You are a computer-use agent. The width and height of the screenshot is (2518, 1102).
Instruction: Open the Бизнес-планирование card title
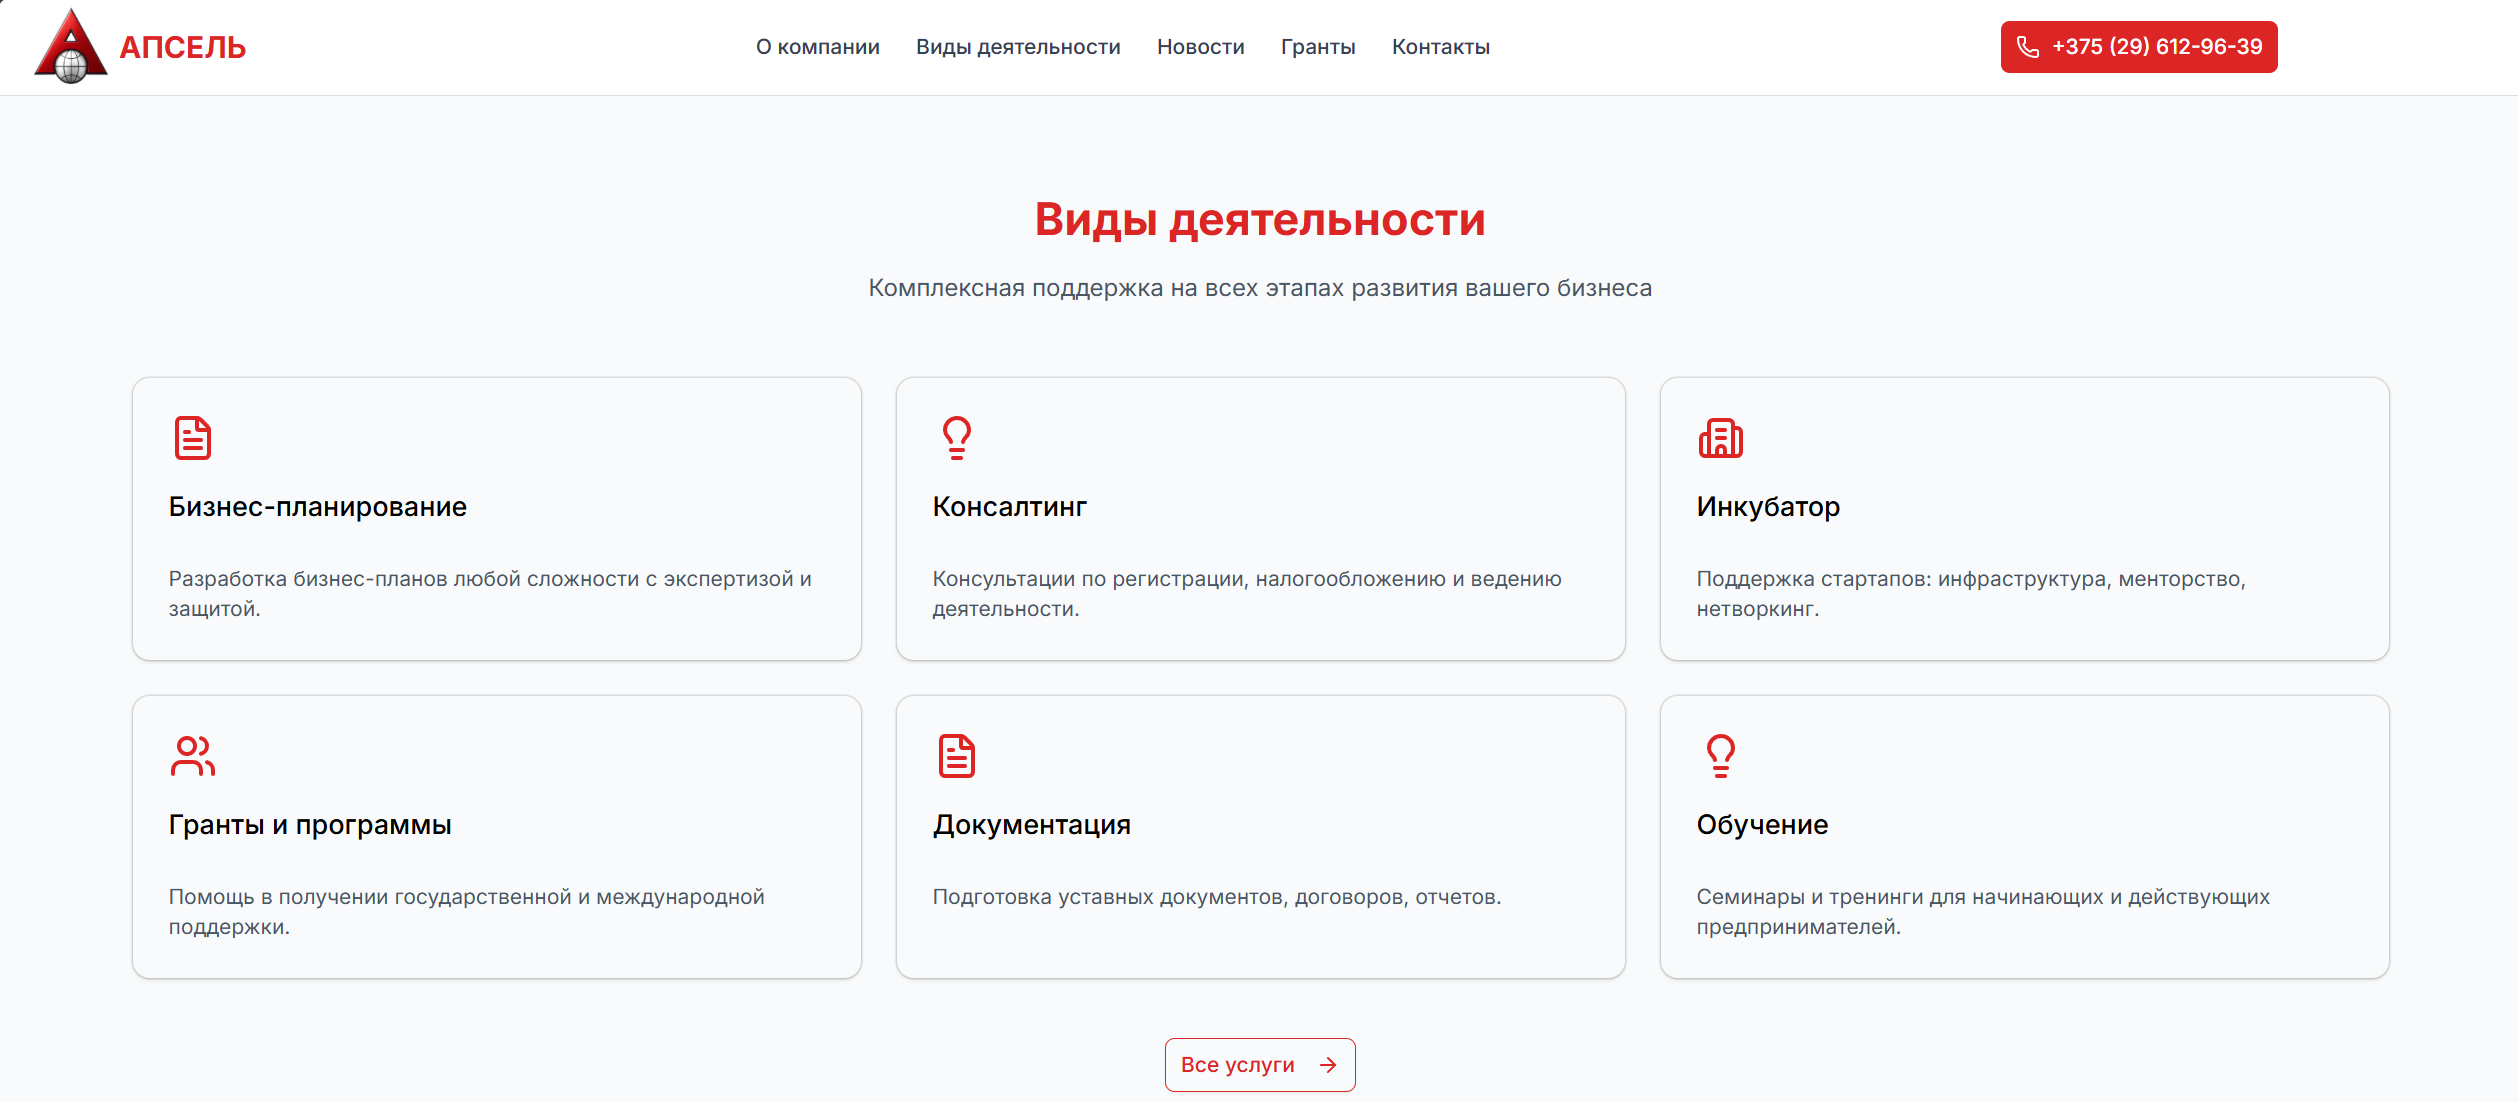318,507
